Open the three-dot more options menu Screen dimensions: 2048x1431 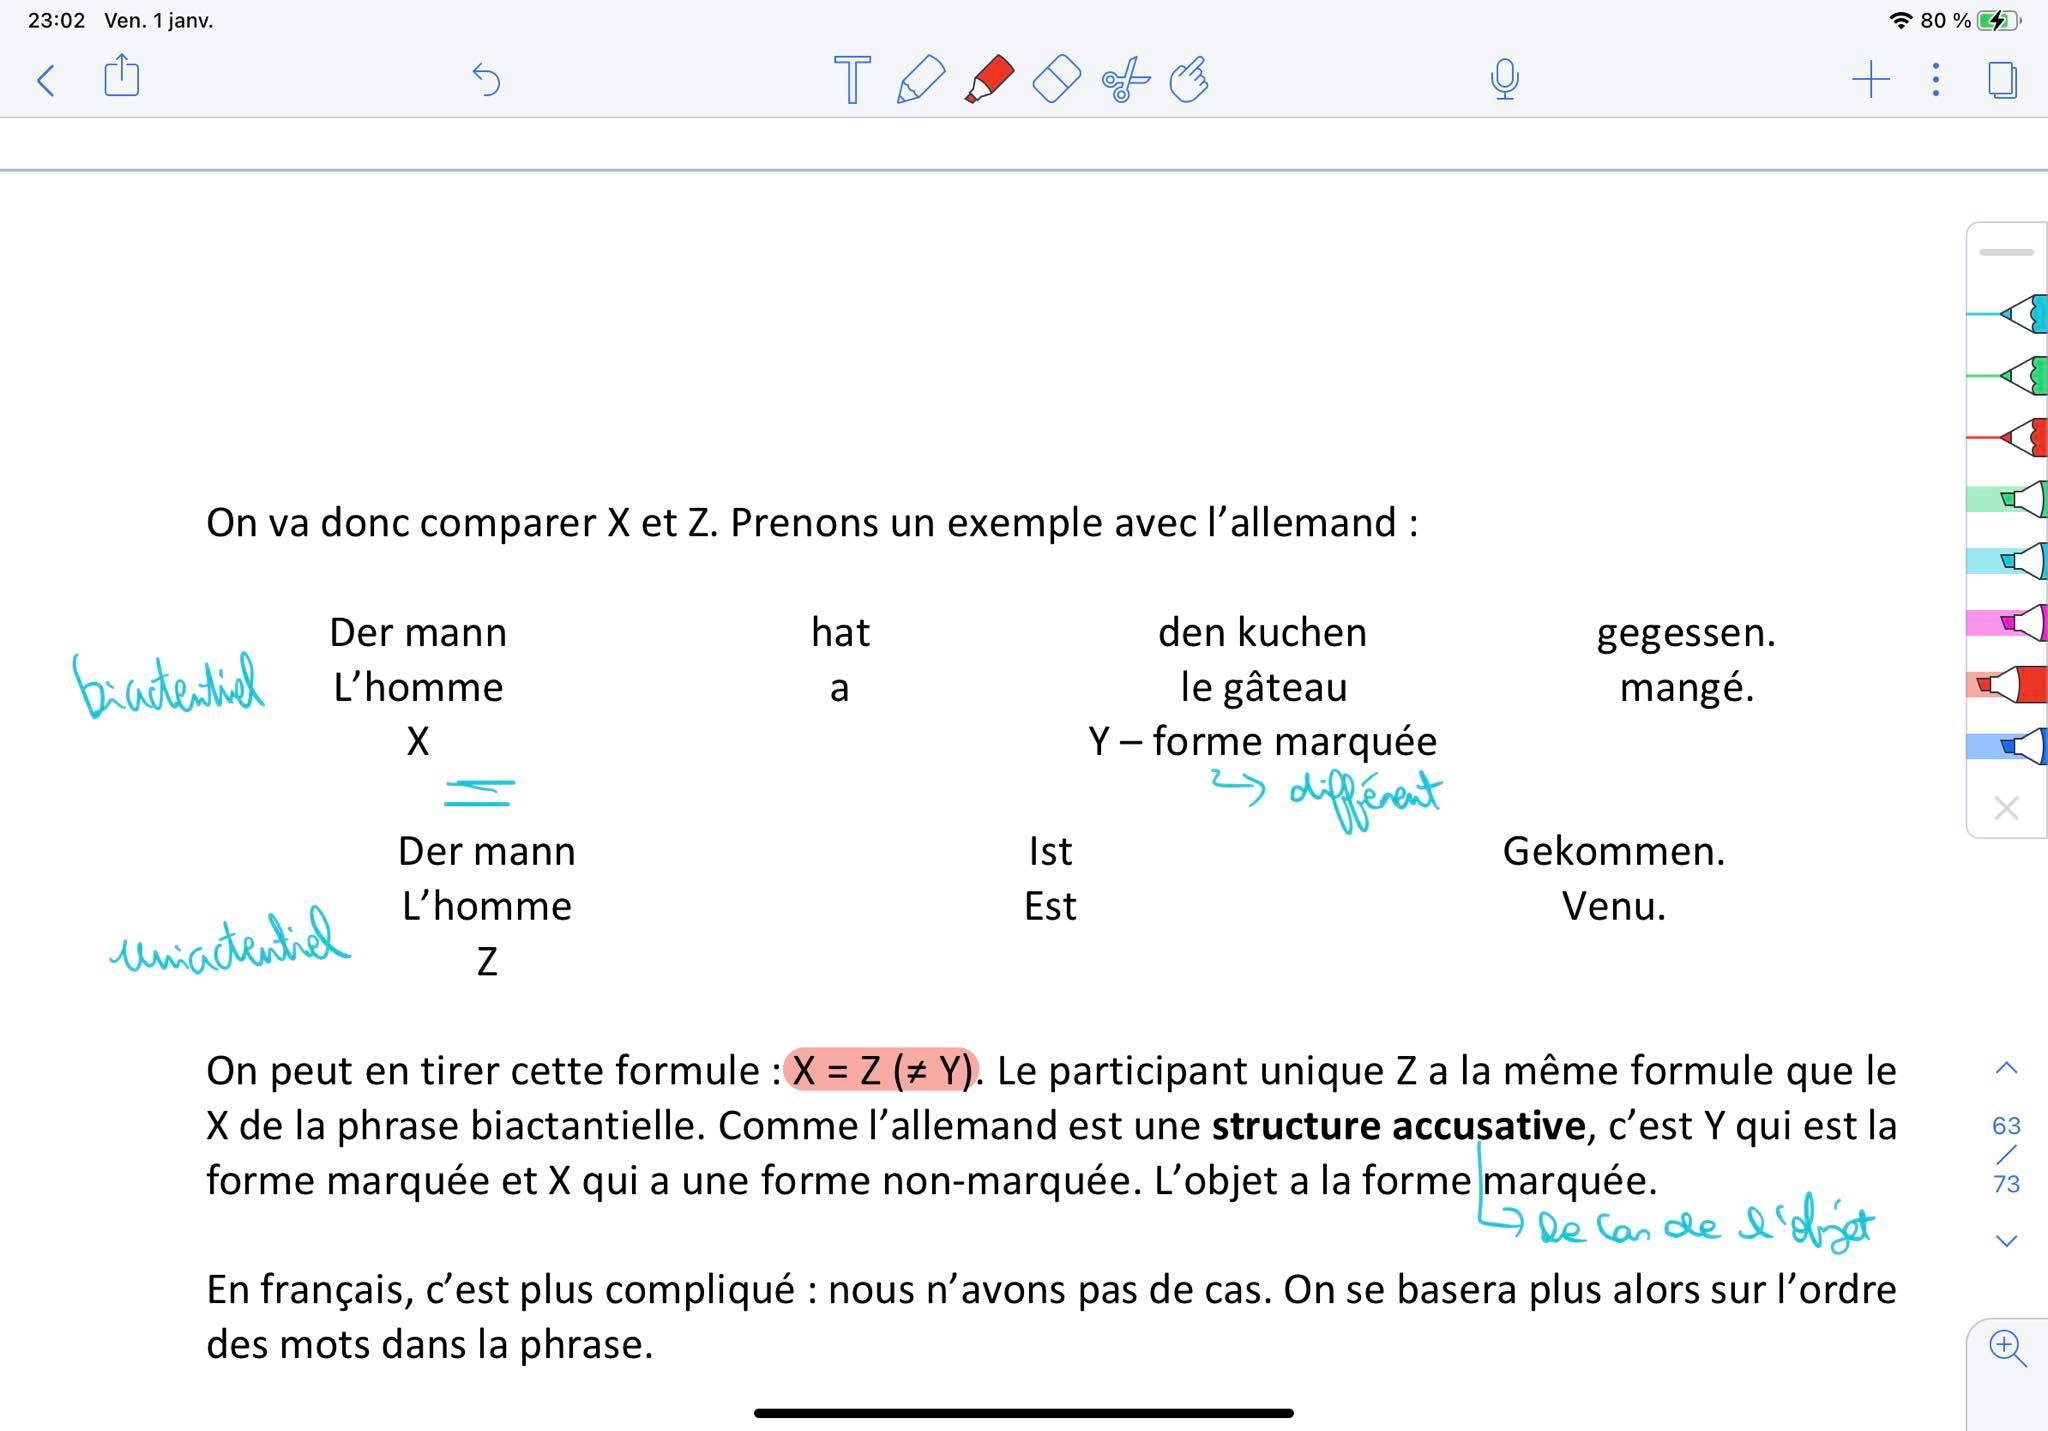point(1936,80)
